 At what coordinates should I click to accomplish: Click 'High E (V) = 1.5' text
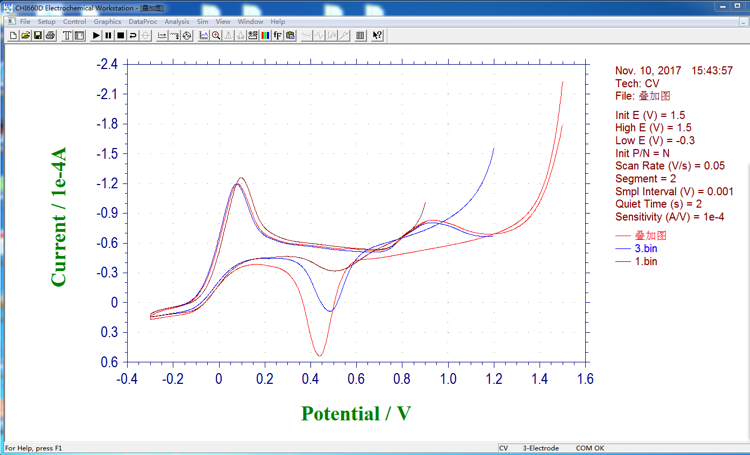[x=653, y=128]
